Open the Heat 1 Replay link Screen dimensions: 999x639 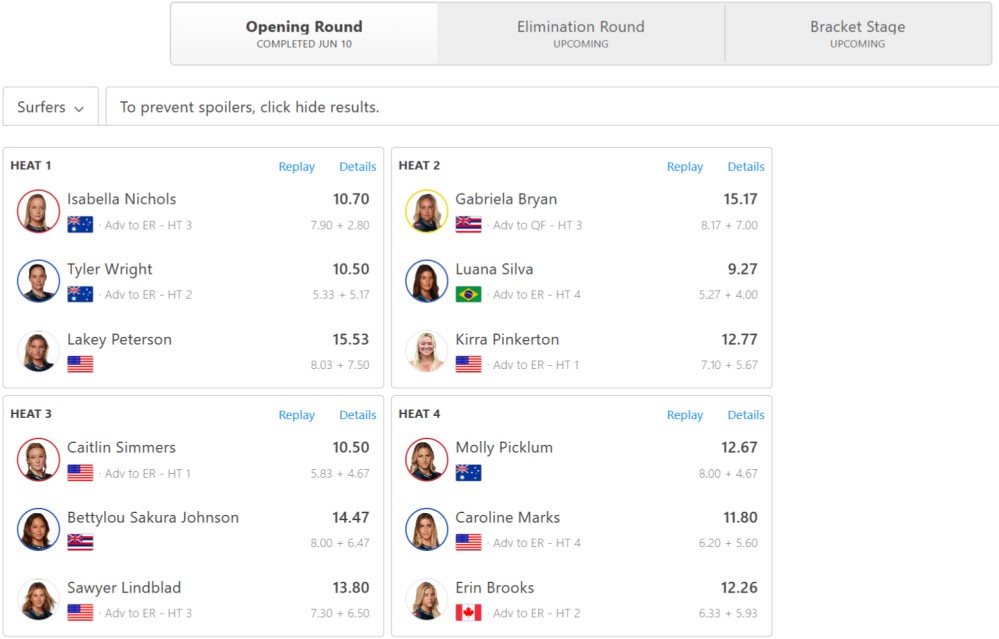click(x=296, y=166)
